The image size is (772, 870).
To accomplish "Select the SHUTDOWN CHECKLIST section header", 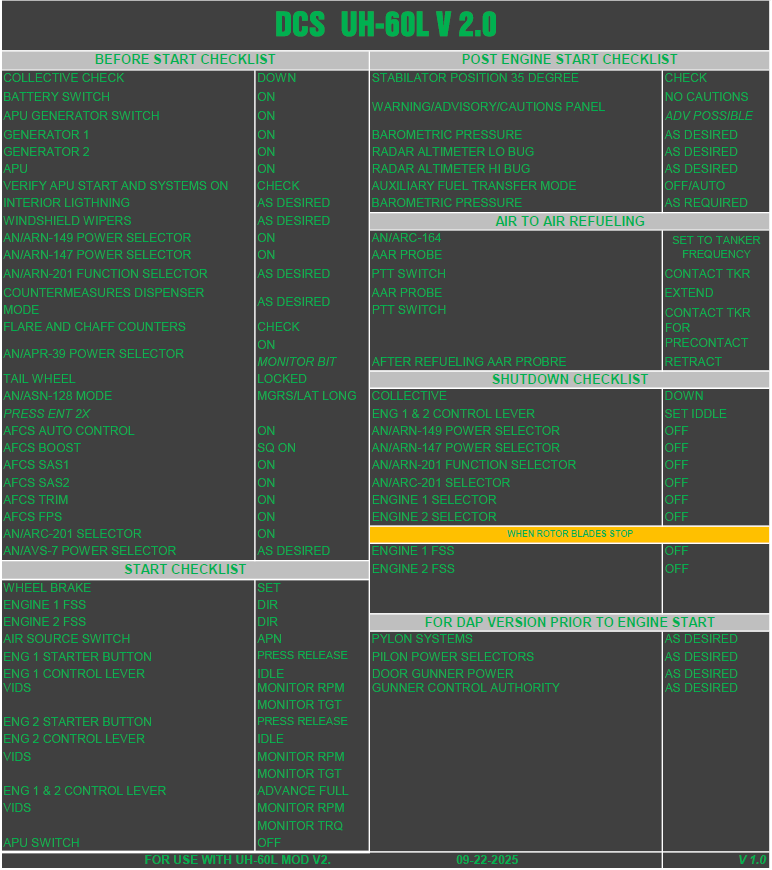I will pyautogui.click(x=569, y=379).
